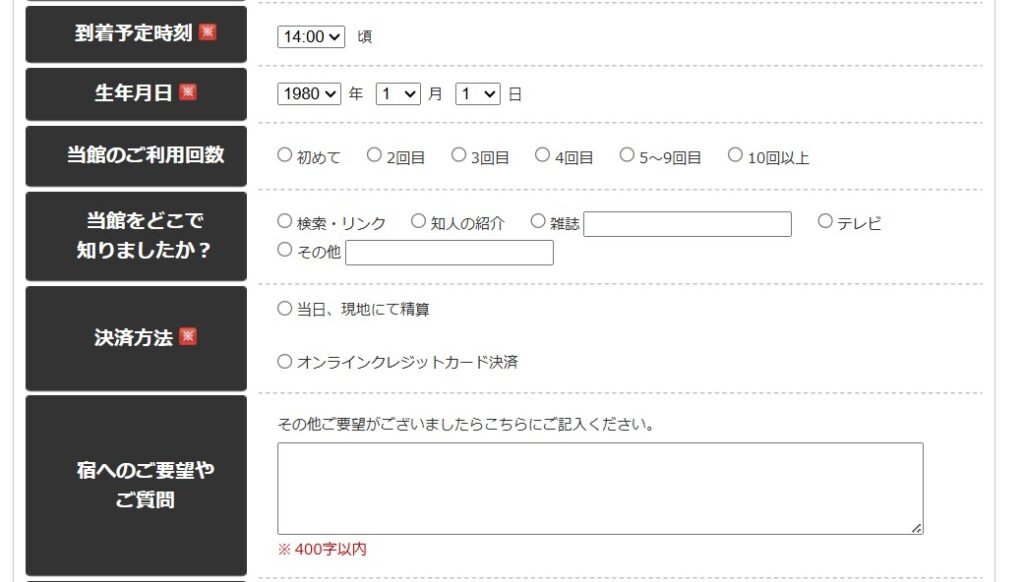Viewport: 1024px width, 582px height.
Task: Select the 4回目 visit option
Action: pyautogui.click(x=543, y=155)
